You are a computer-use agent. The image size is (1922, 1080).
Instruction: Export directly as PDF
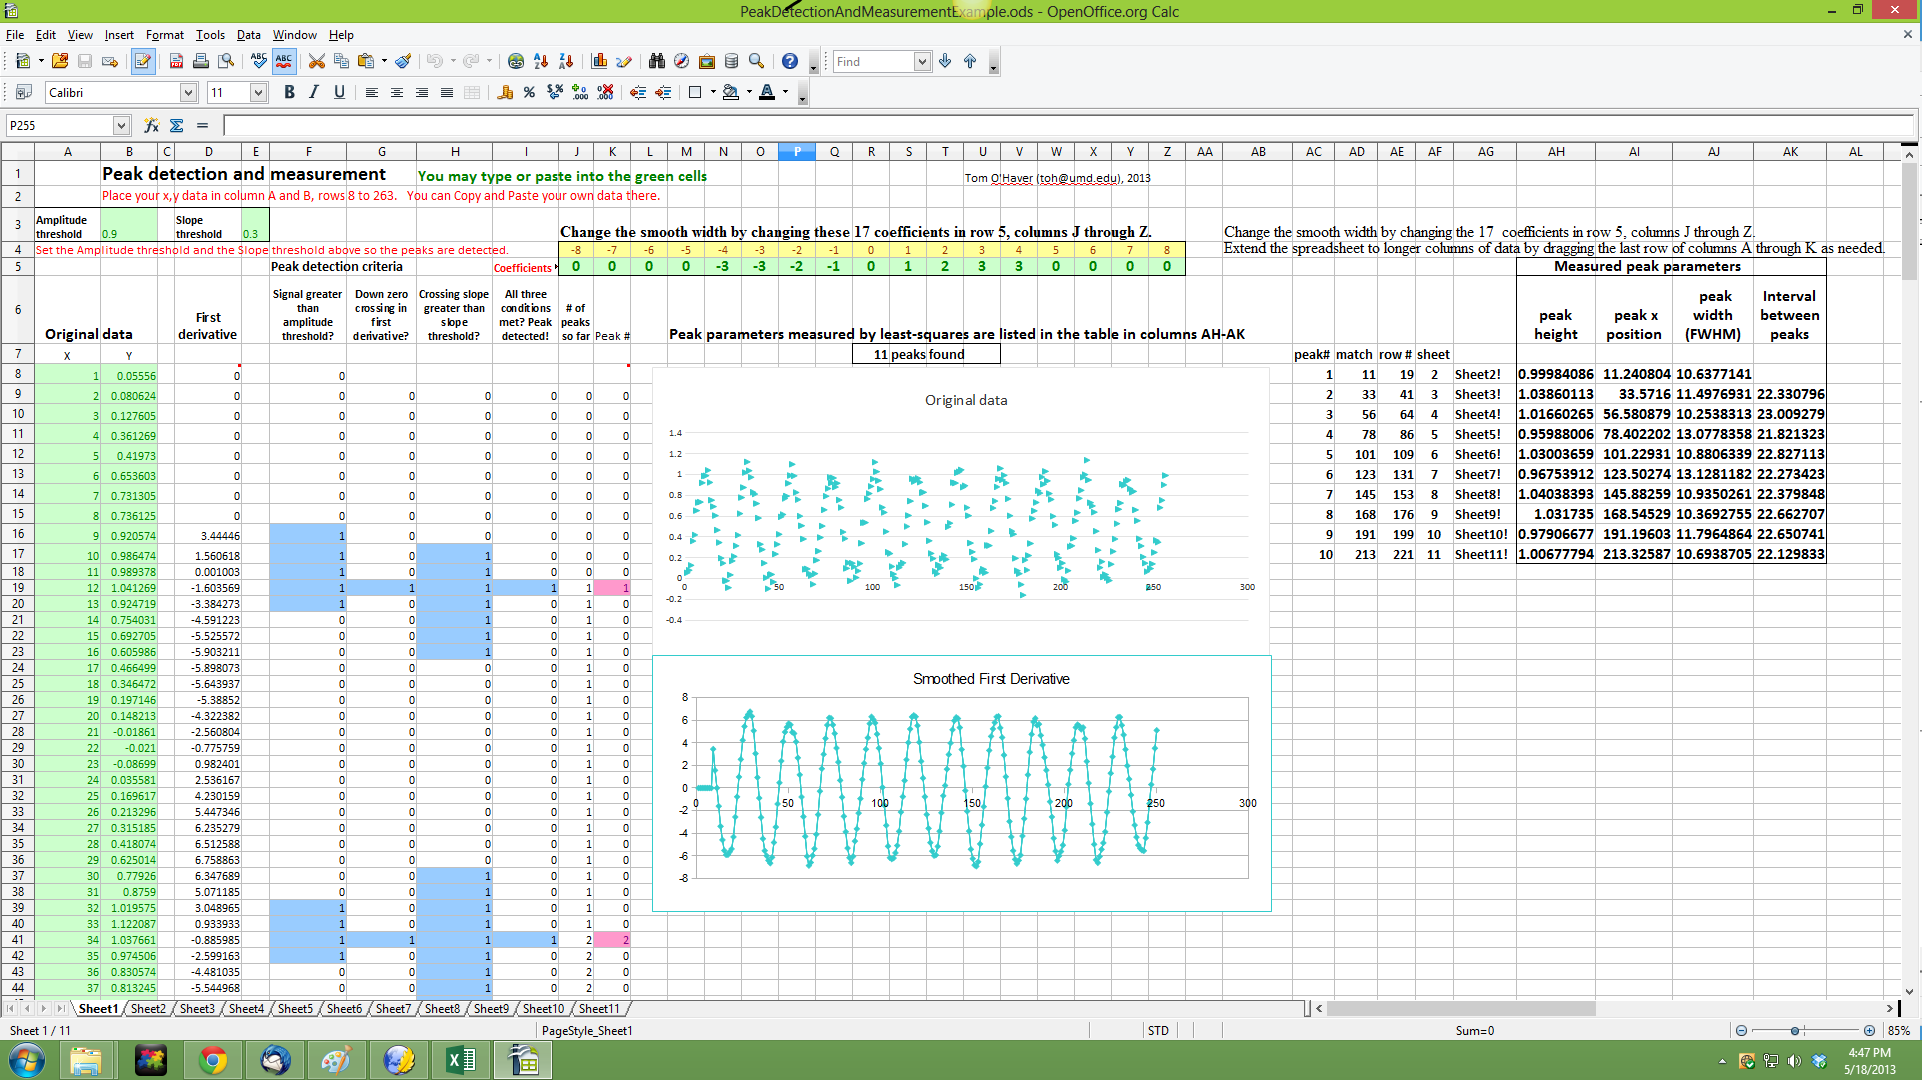[x=176, y=62]
